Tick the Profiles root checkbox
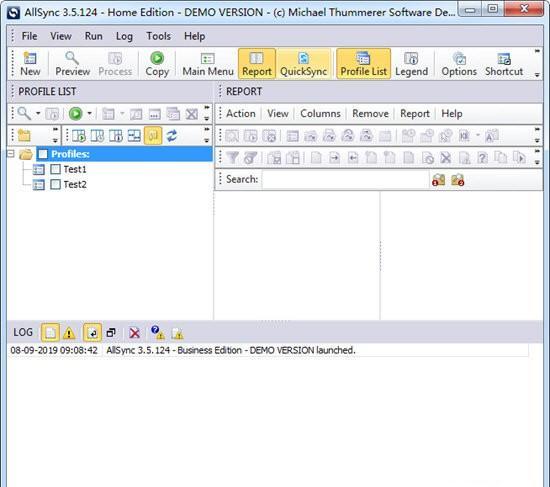 click(43, 154)
